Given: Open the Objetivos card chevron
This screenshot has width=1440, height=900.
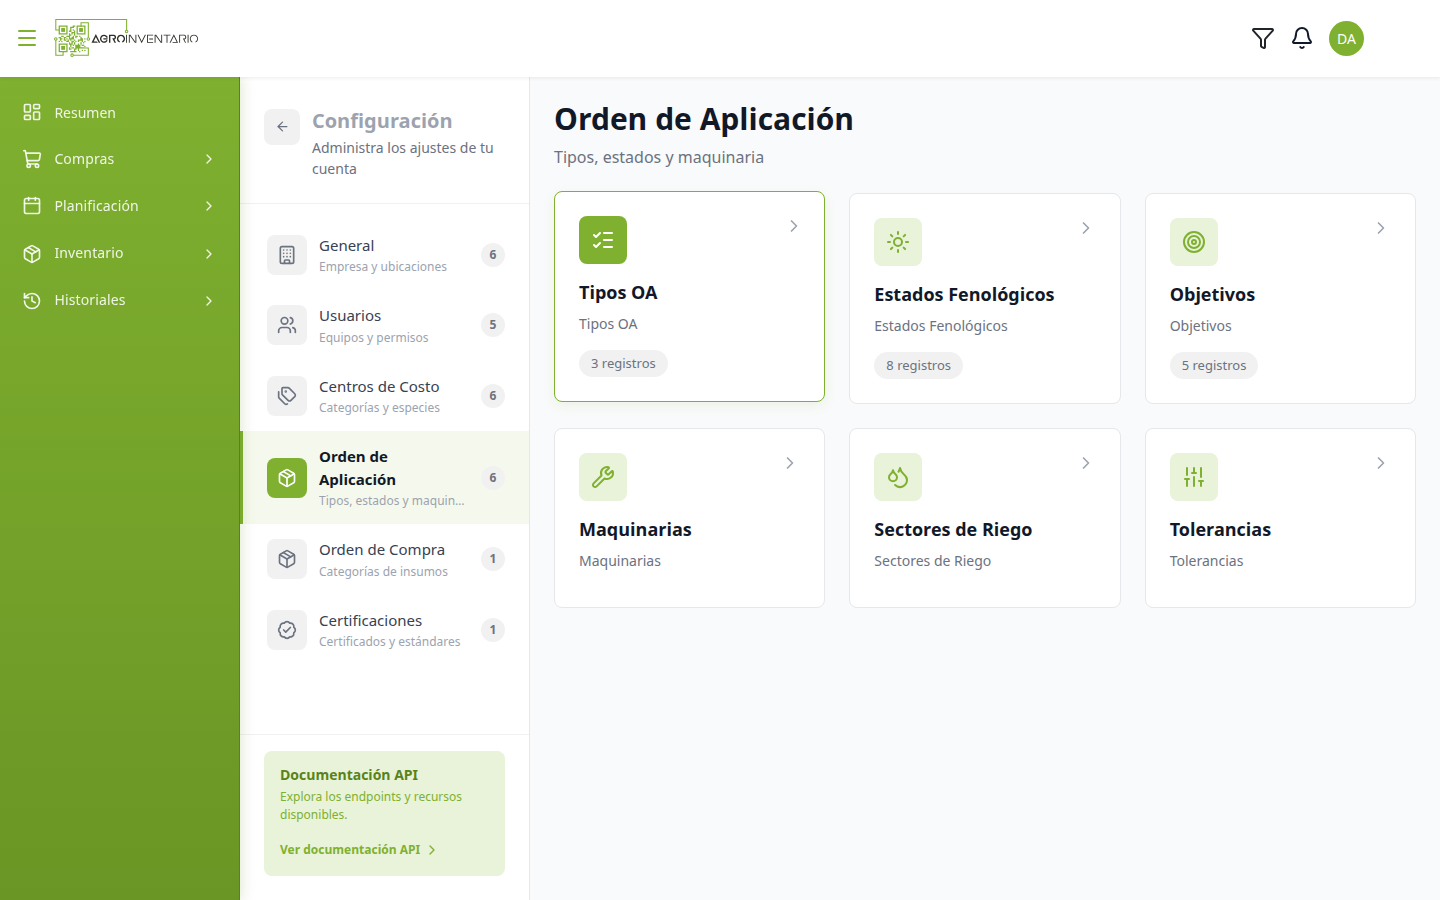Looking at the screenshot, I should coord(1381,228).
